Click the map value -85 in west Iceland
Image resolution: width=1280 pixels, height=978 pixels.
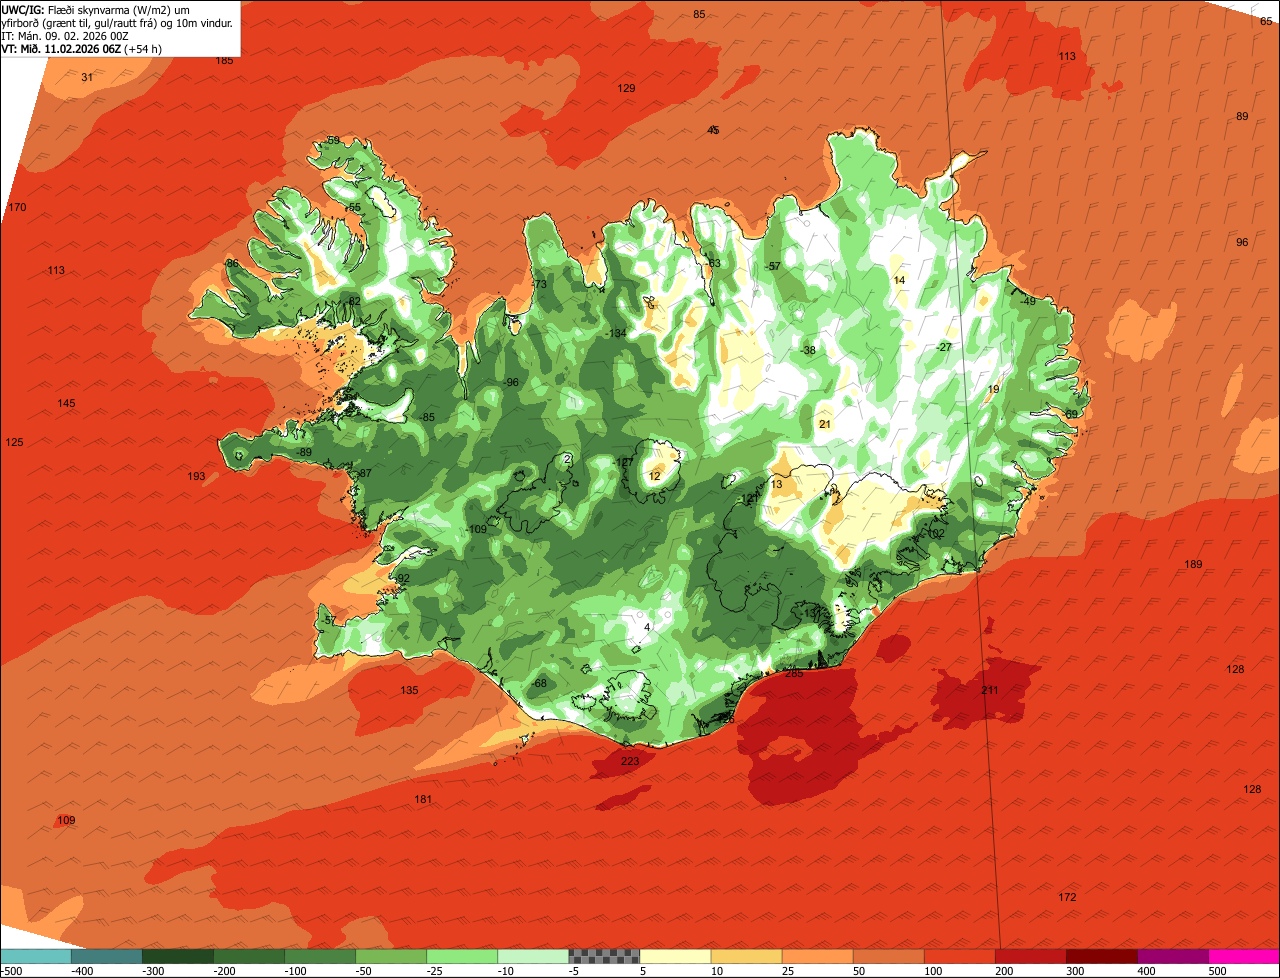pos(426,418)
